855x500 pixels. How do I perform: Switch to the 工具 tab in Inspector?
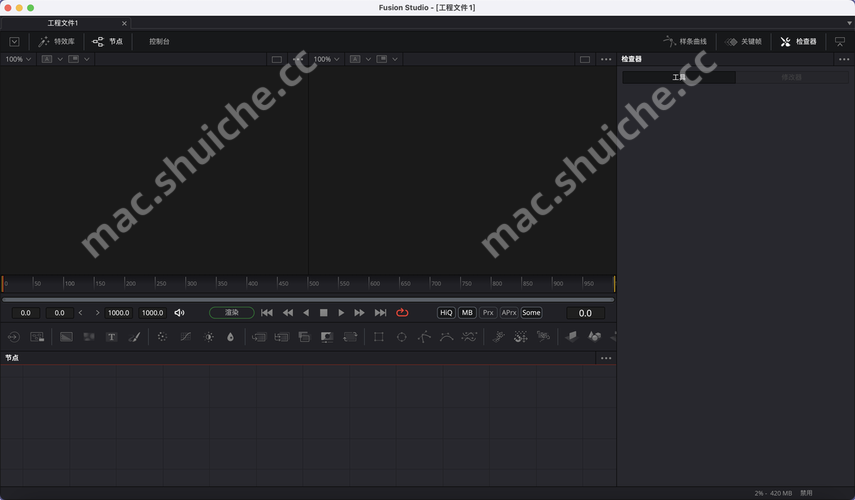pyautogui.click(x=679, y=77)
